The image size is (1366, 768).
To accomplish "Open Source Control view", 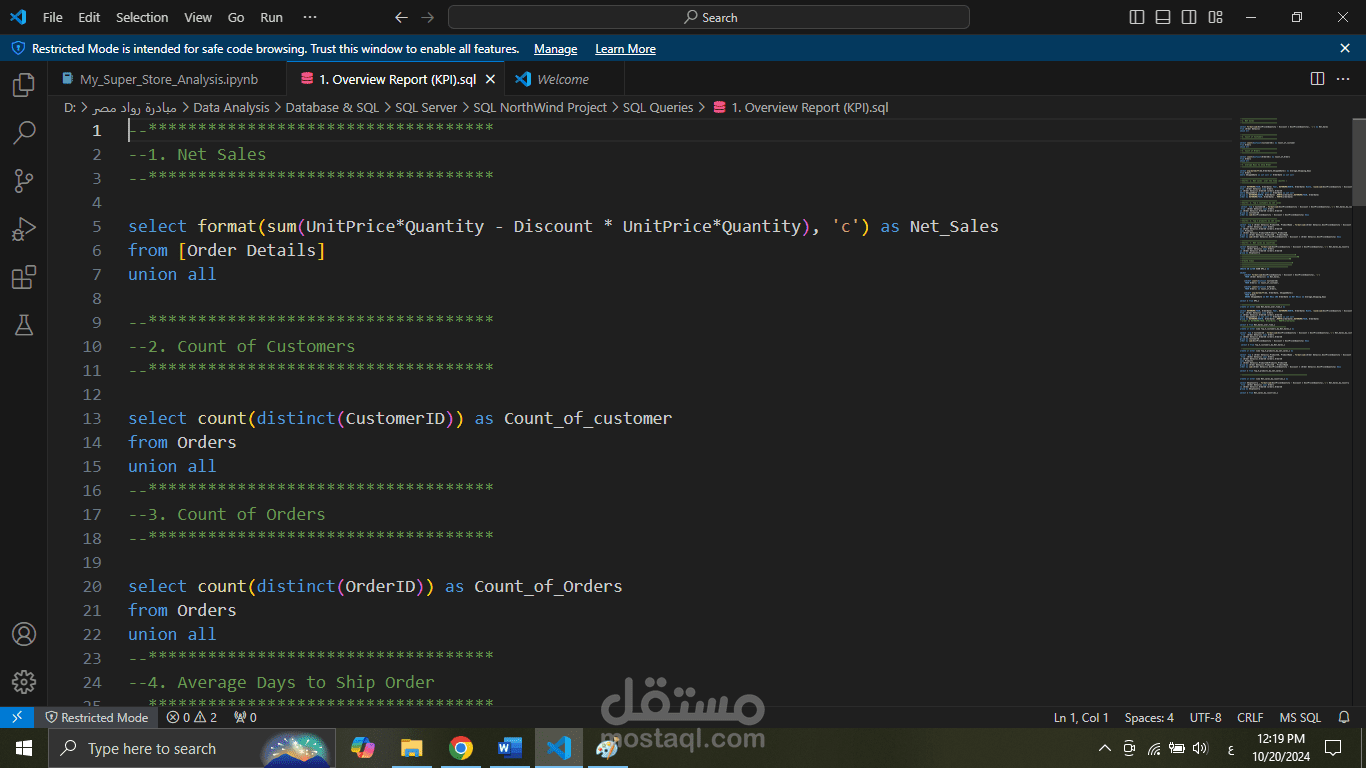I will coord(24,180).
